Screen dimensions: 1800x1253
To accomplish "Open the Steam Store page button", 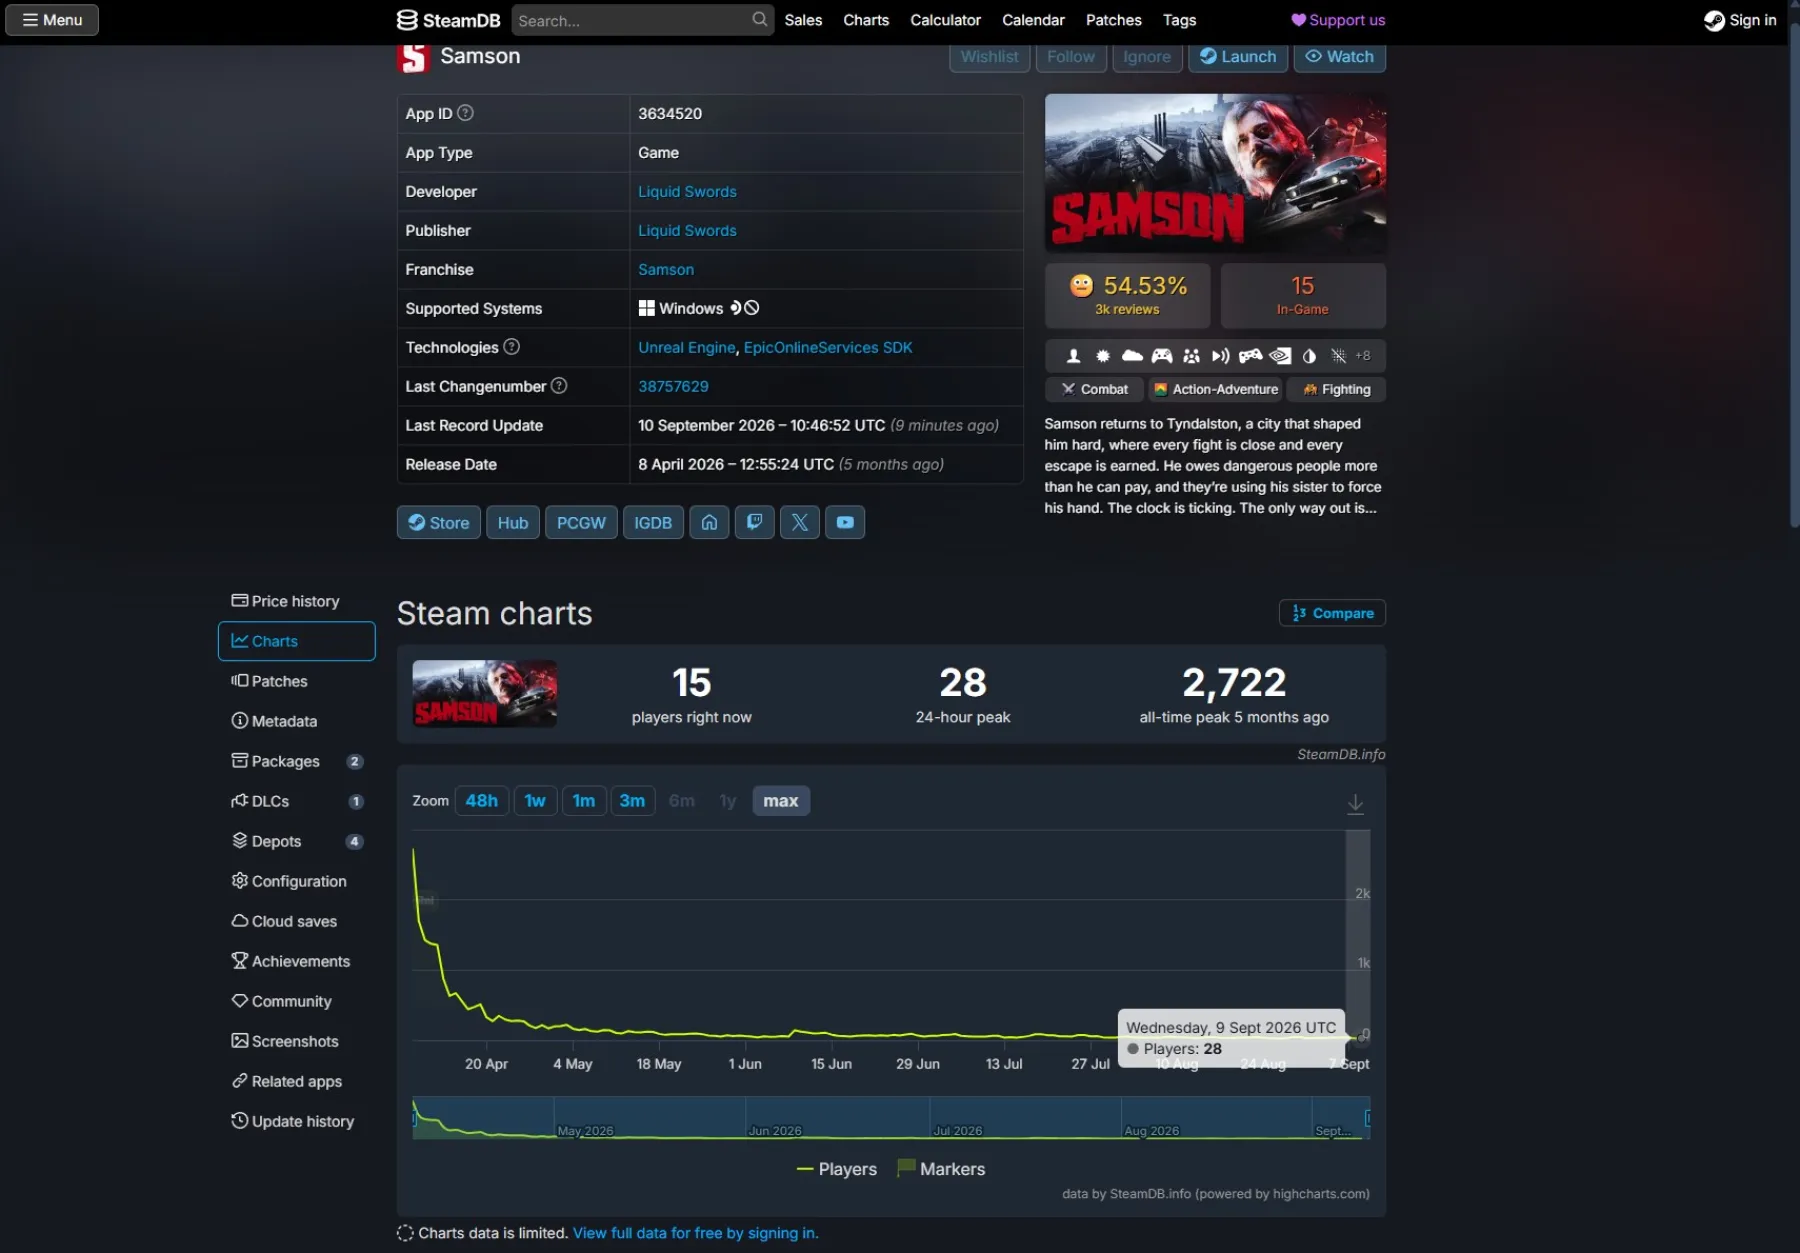I will [x=439, y=522].
